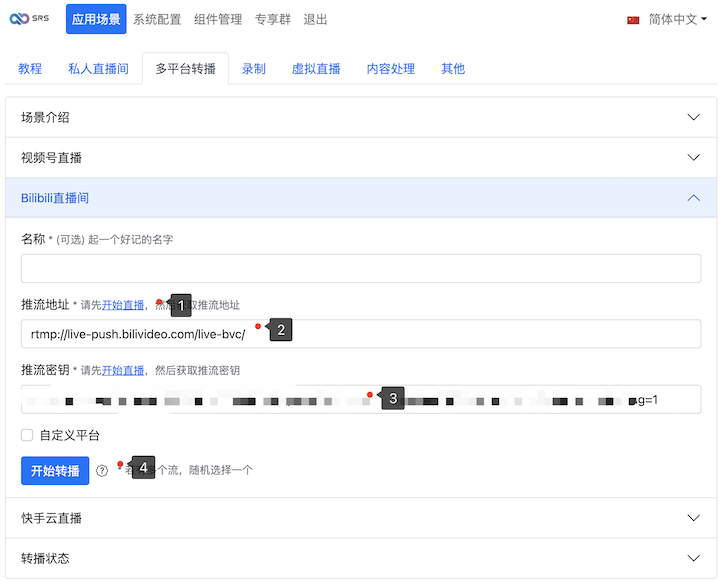Screen dimensions: 720x581
Task: Click the 名称 input field
Action: tap(361, 268)
